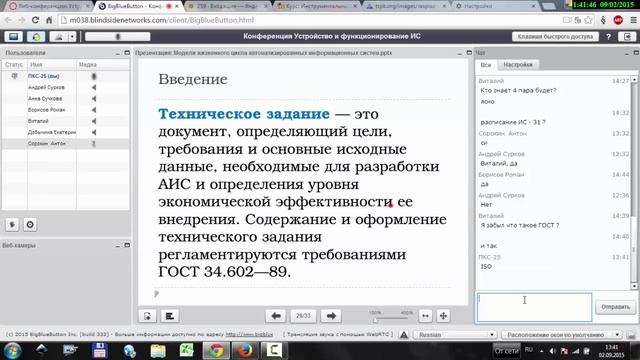Screen dimensions: 640x360
Task: Click the Медиа column header
Action: 103,64
